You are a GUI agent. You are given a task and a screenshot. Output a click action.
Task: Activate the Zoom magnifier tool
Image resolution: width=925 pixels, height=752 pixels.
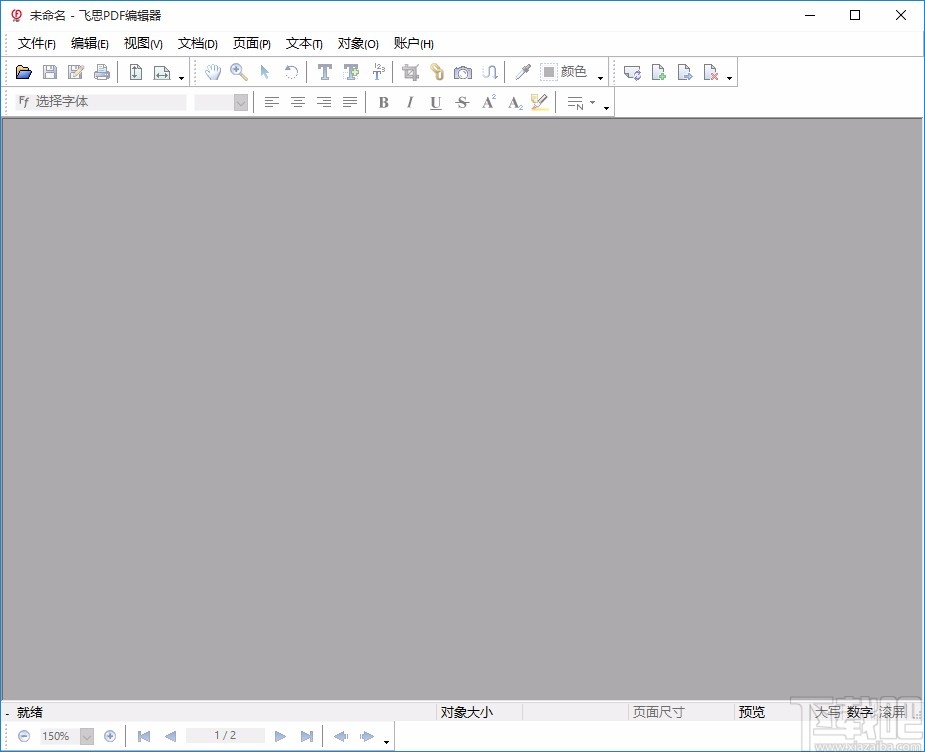pyautogui.click(x=239, y=71)
